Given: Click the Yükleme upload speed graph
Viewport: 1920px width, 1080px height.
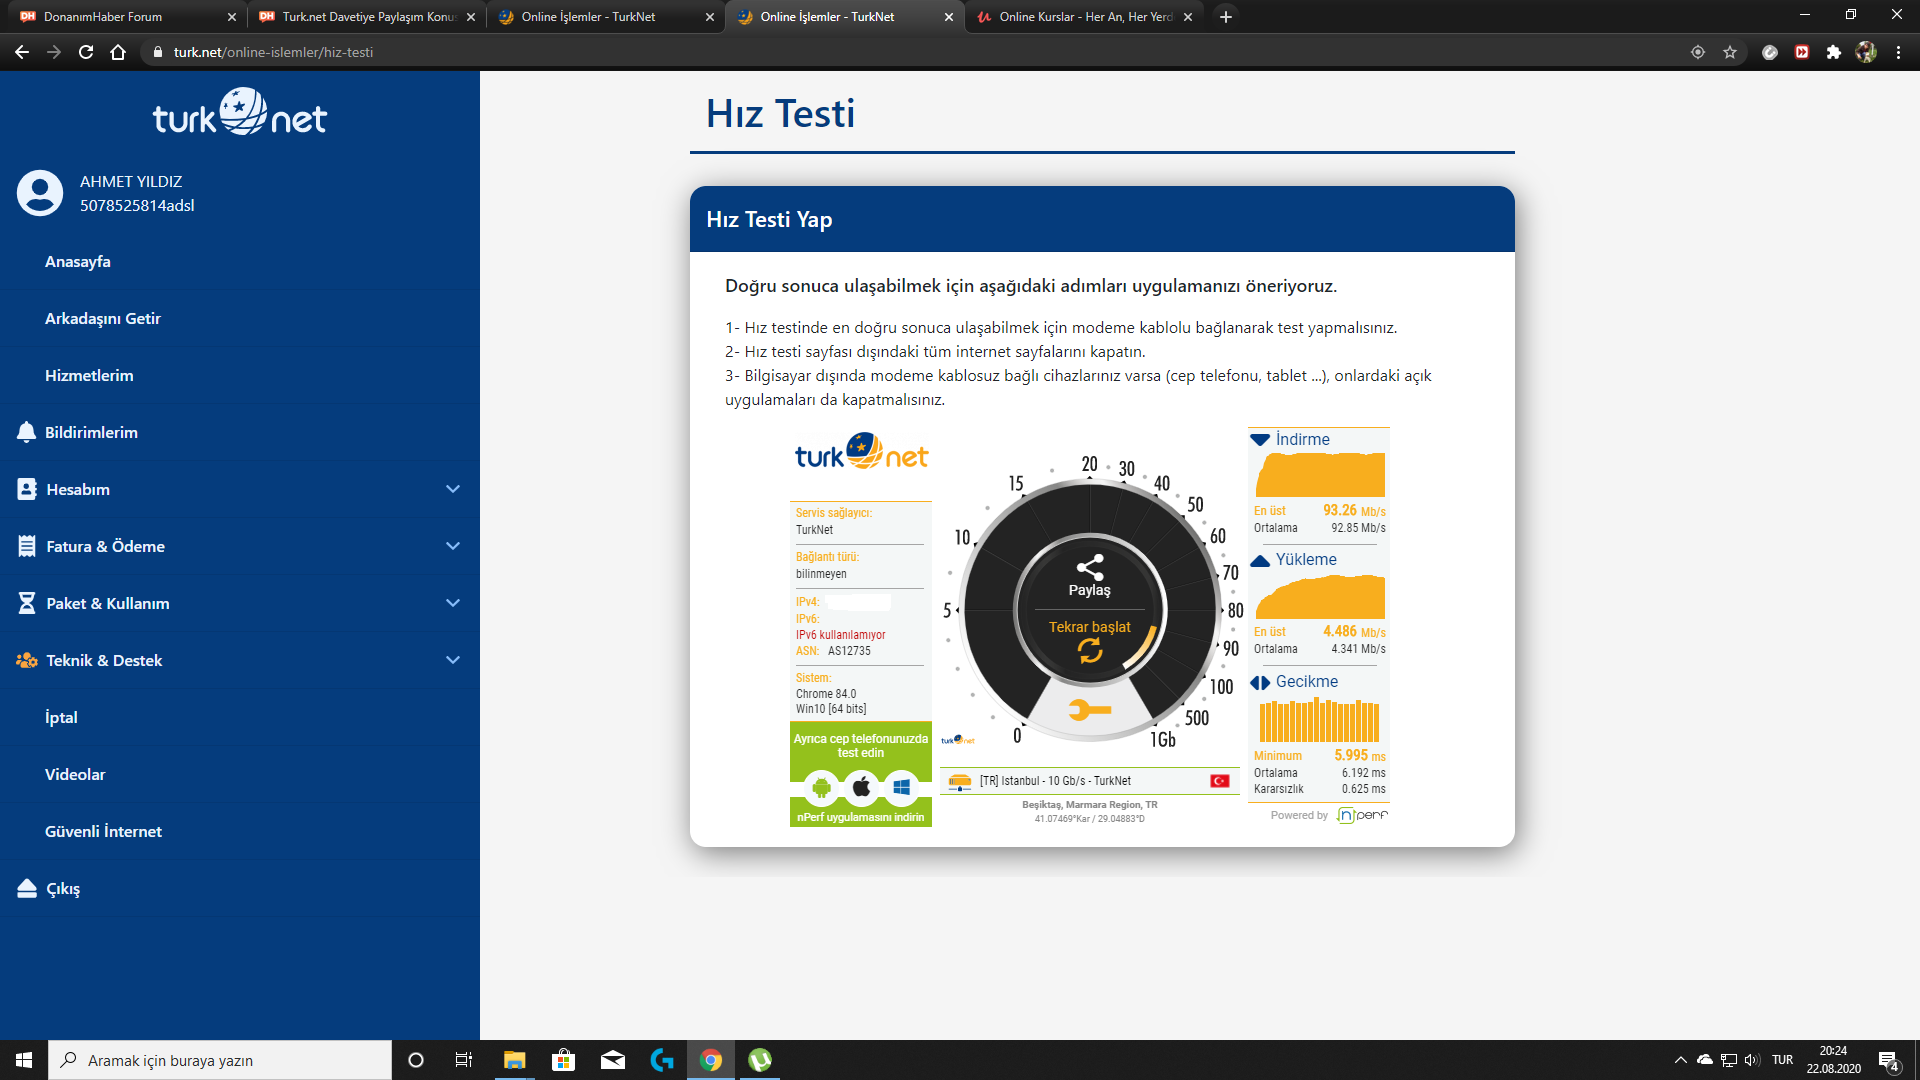Looking at the screenshot, I should coord(1320,596).
